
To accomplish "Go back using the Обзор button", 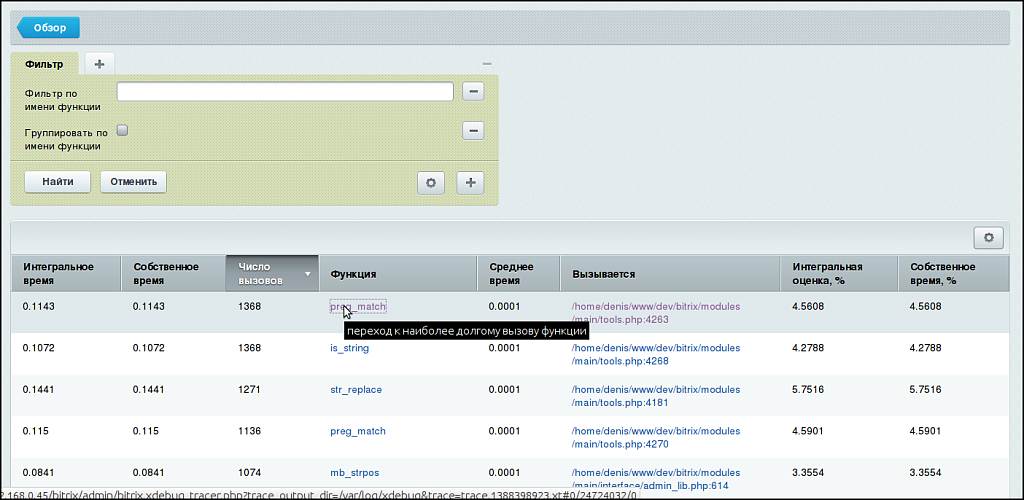I will click(x=48, y=28).
